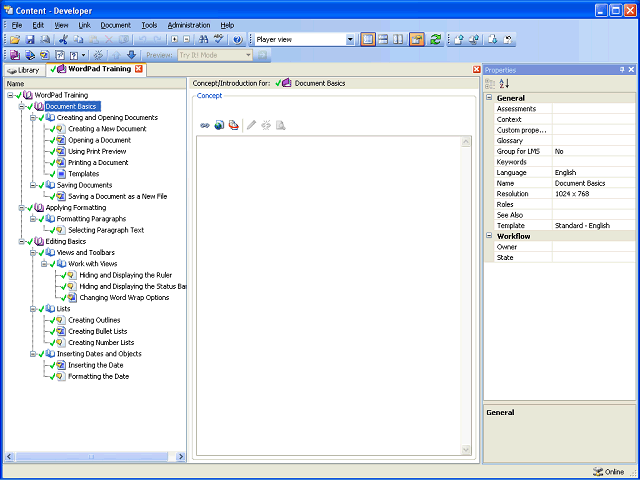
Task: Click the Keywords property value field
Action: click(x=593, y=162)
